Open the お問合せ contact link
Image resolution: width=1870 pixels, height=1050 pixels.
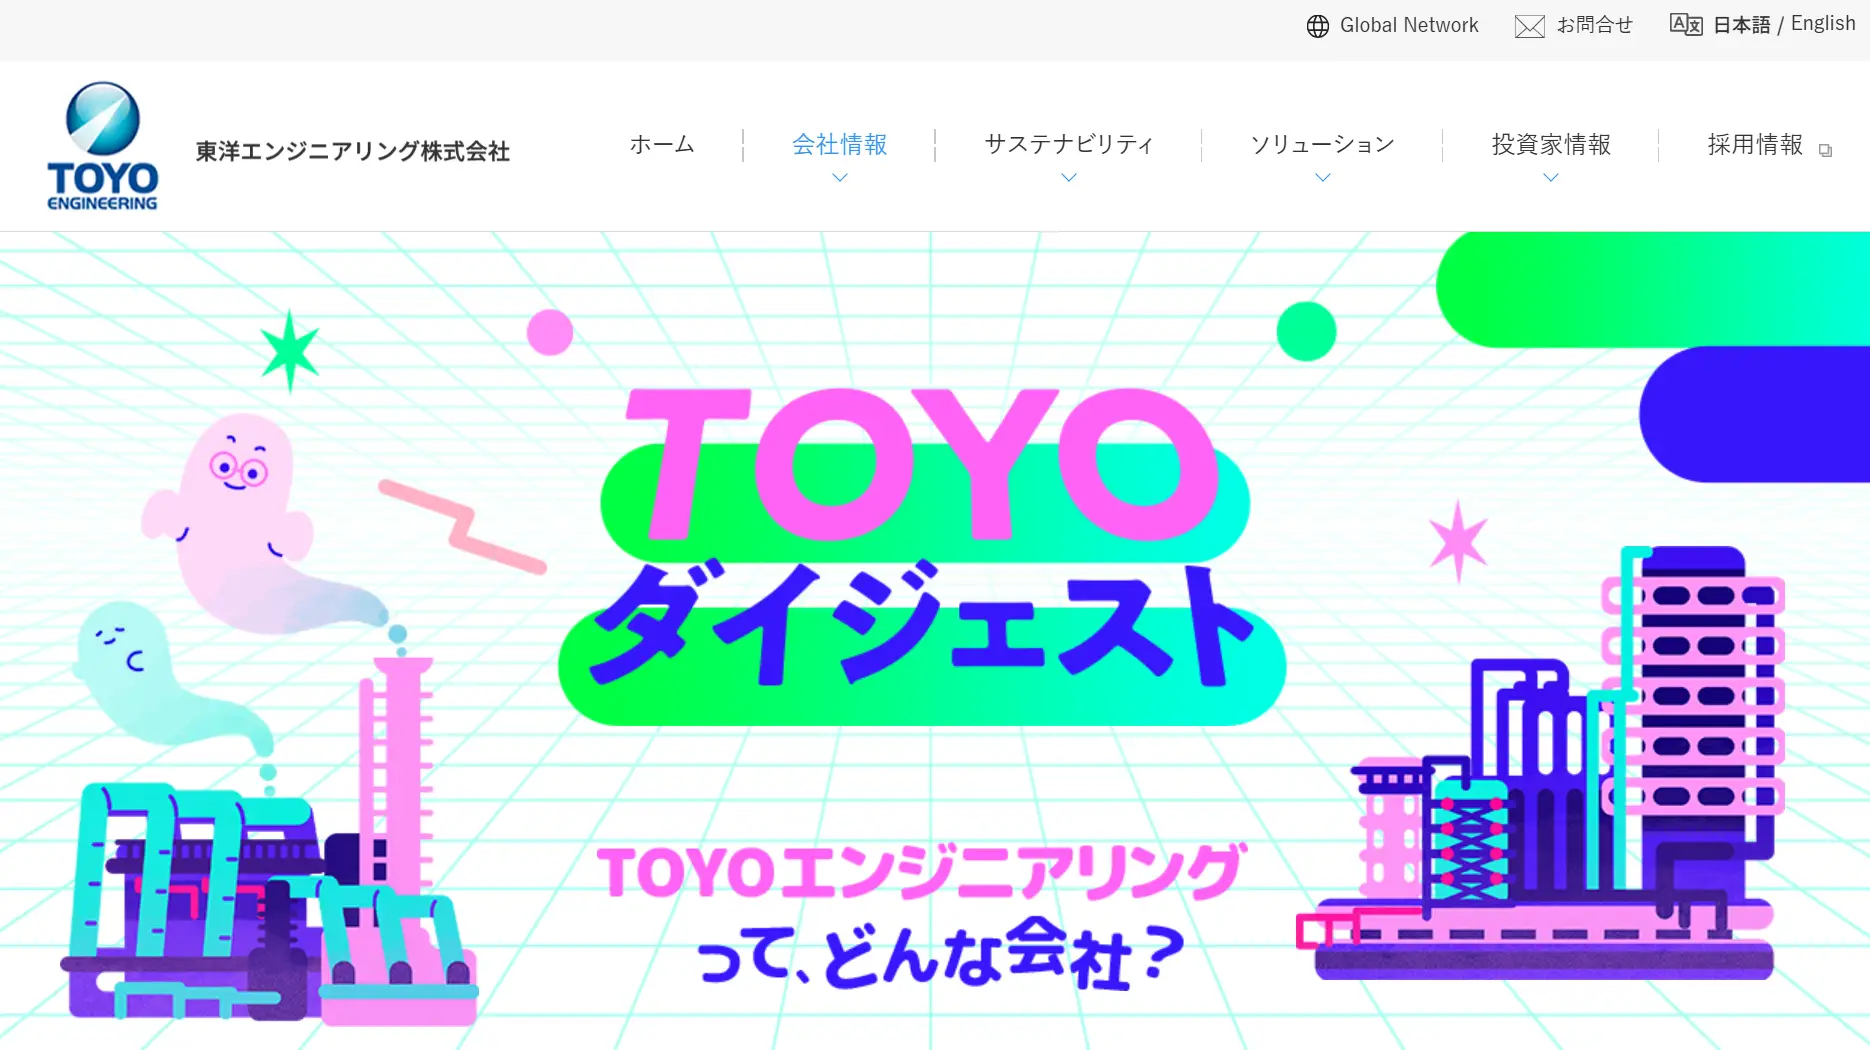[x=1595, y=25]
